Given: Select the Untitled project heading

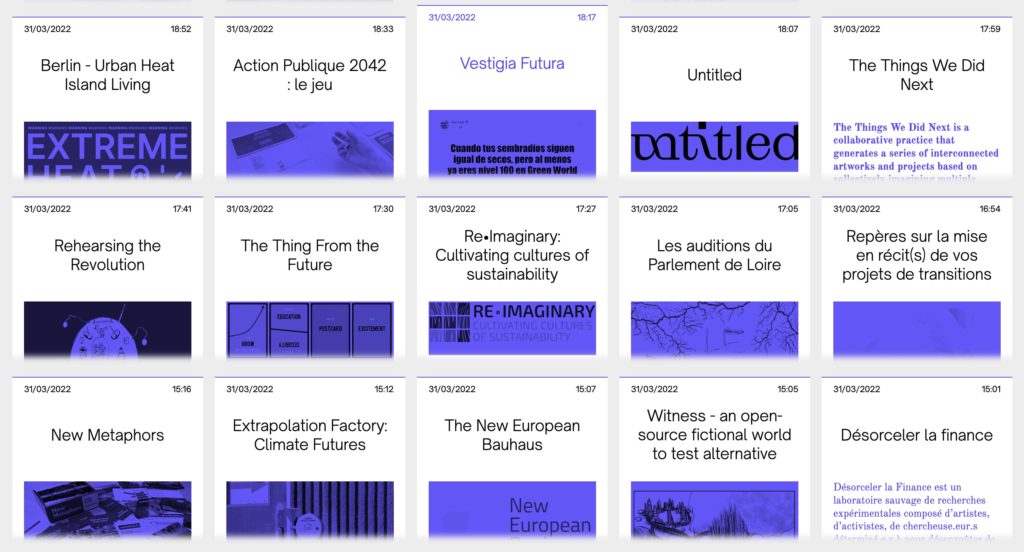Looking at the screenshot, I should [x=714, y=75].
